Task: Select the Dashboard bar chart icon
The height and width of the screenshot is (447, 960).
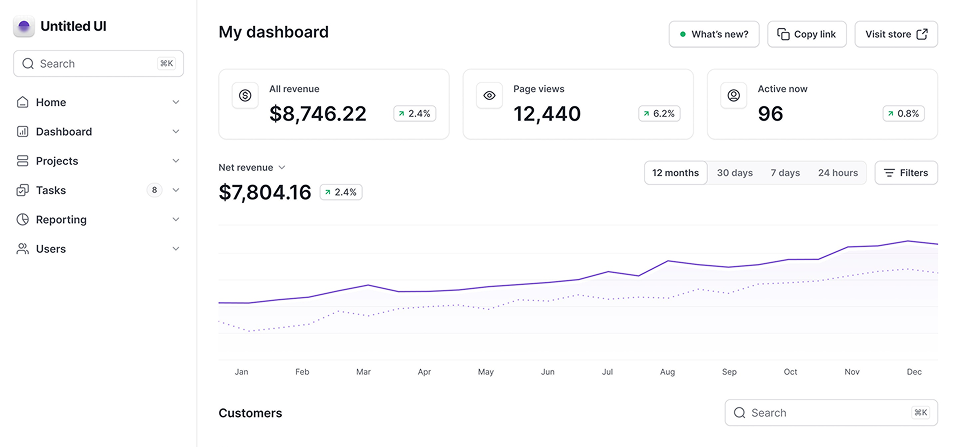Action: tap(23, 131)
